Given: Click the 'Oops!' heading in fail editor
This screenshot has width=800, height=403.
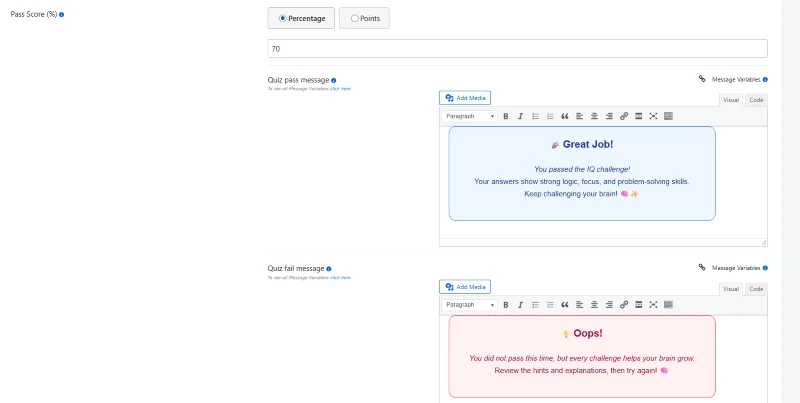Looking at the screenshot, I should (582, 333).
